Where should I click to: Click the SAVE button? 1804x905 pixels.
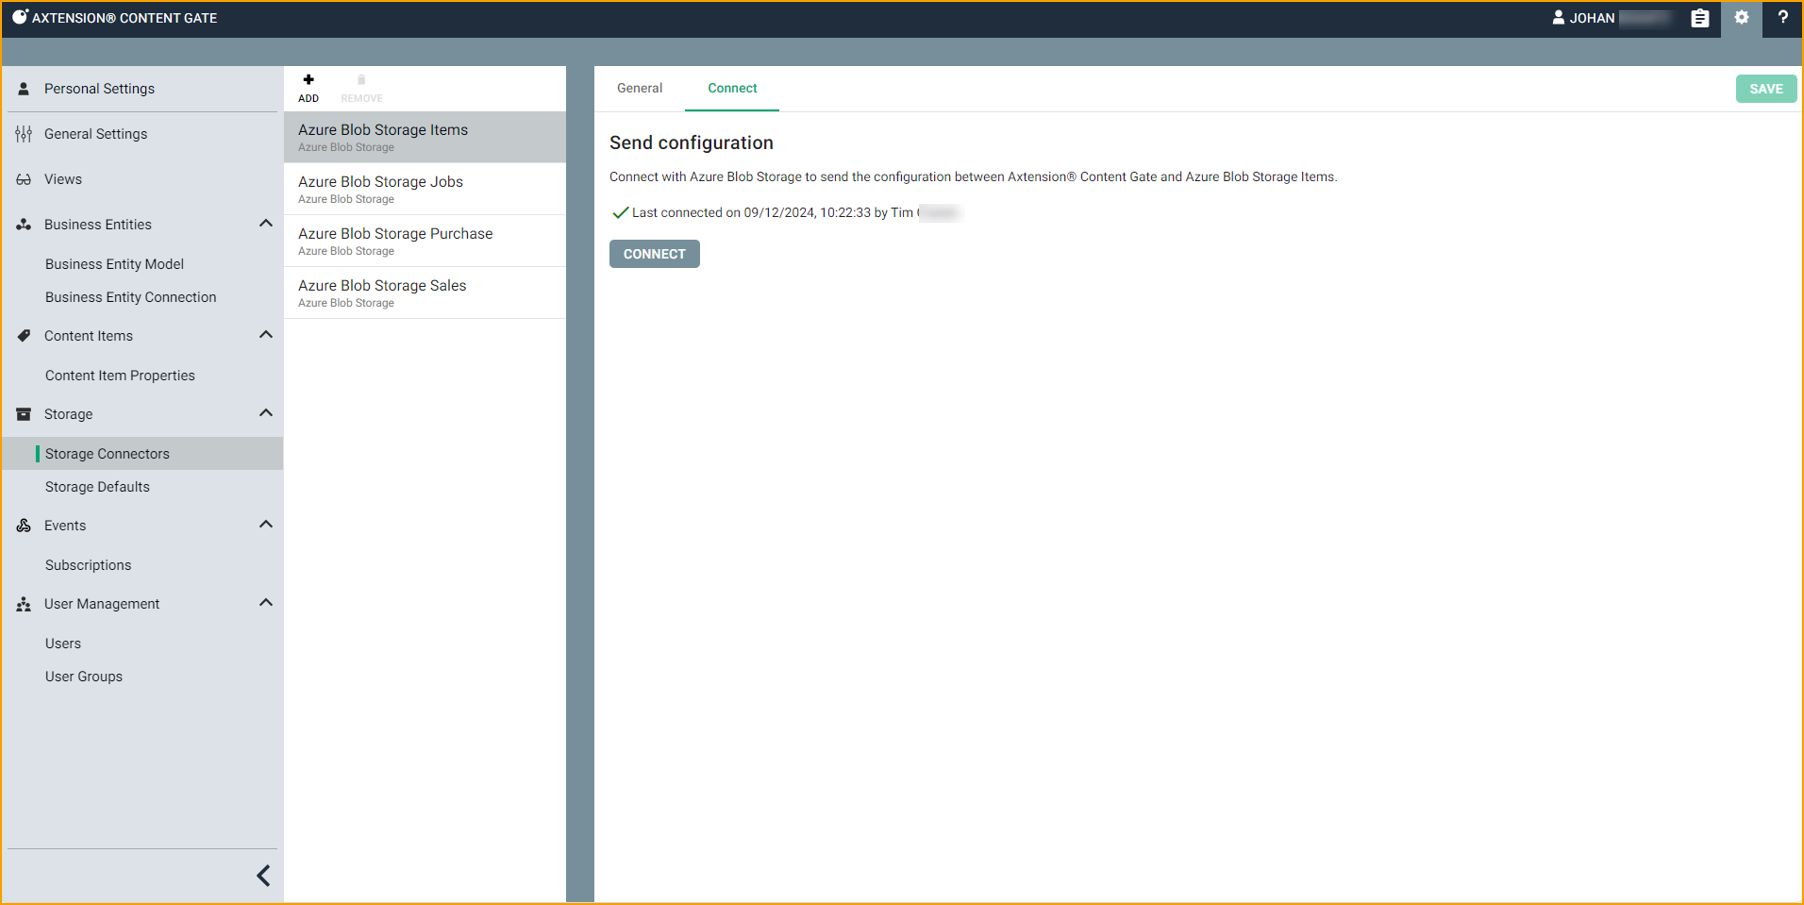point(1766,89)
